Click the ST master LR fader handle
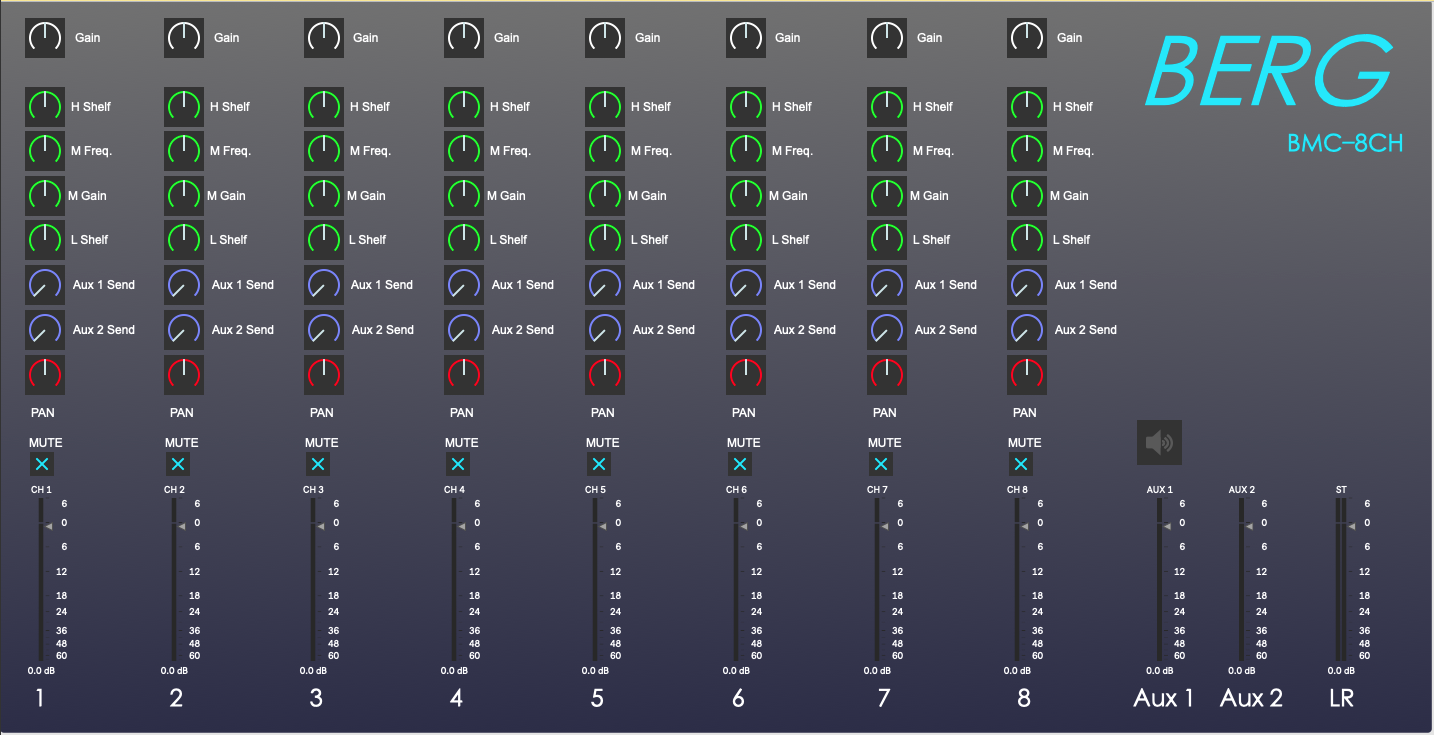 [1350, 525]
